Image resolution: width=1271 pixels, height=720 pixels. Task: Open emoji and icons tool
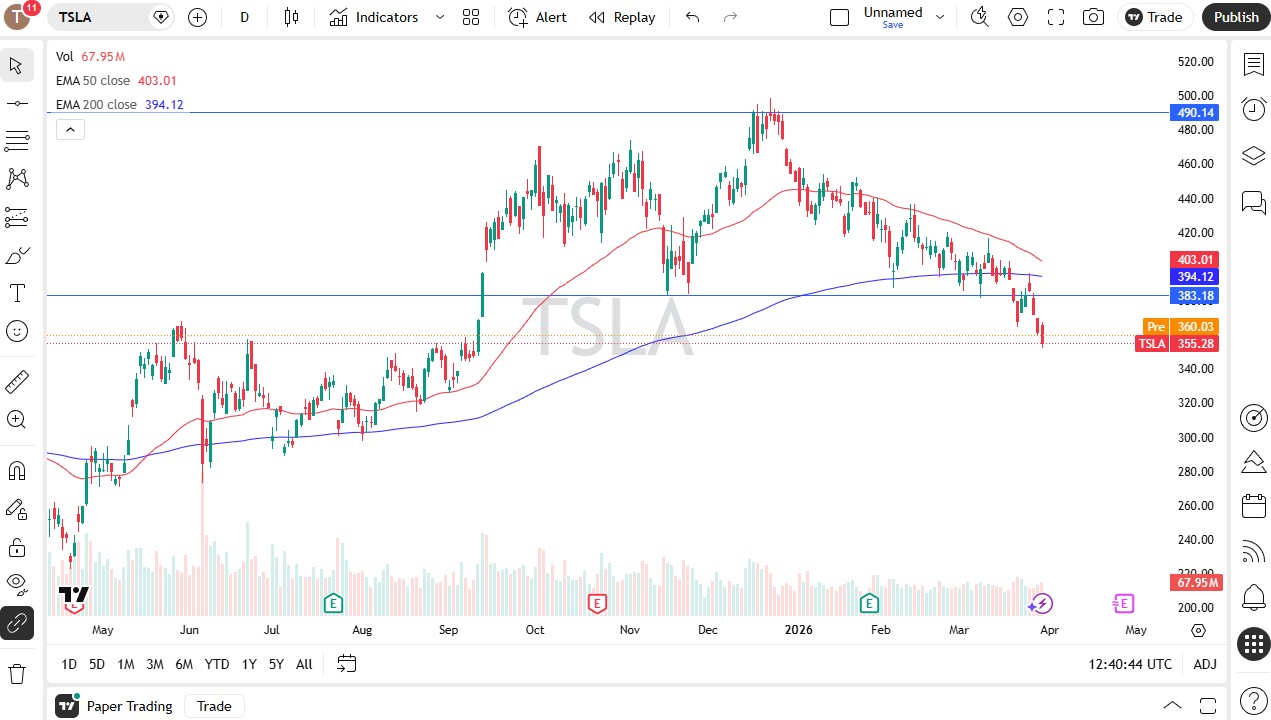[x=17, y=330]
